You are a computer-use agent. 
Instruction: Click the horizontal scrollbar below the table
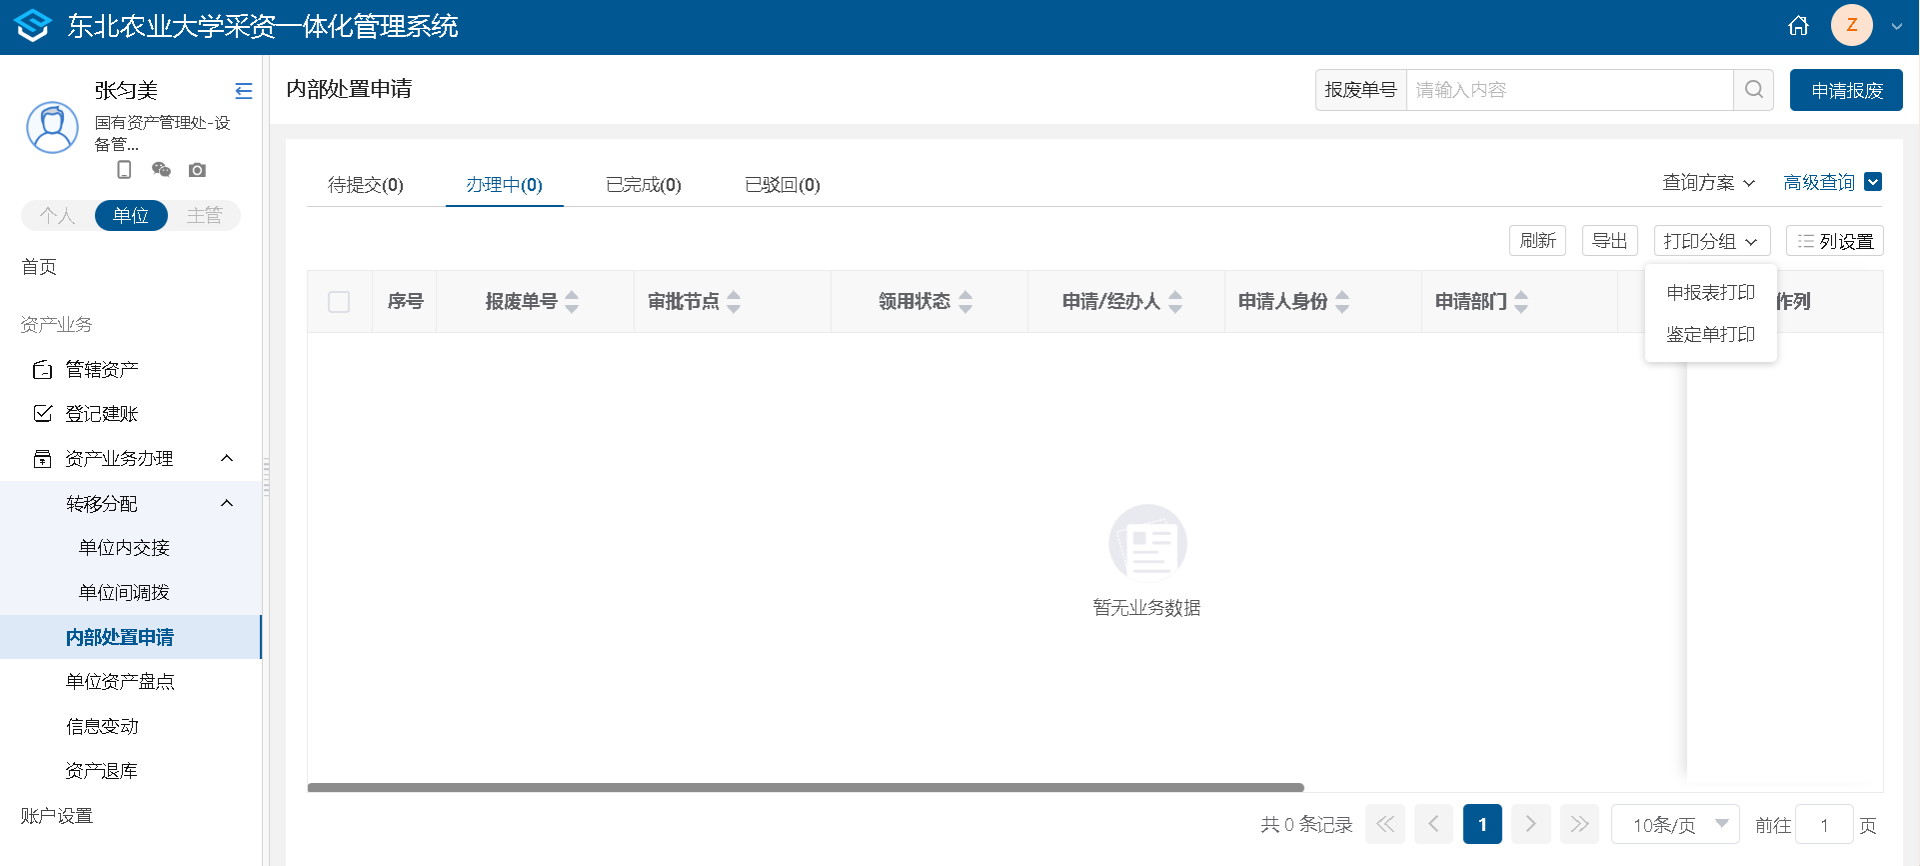[x=805, y=788]
